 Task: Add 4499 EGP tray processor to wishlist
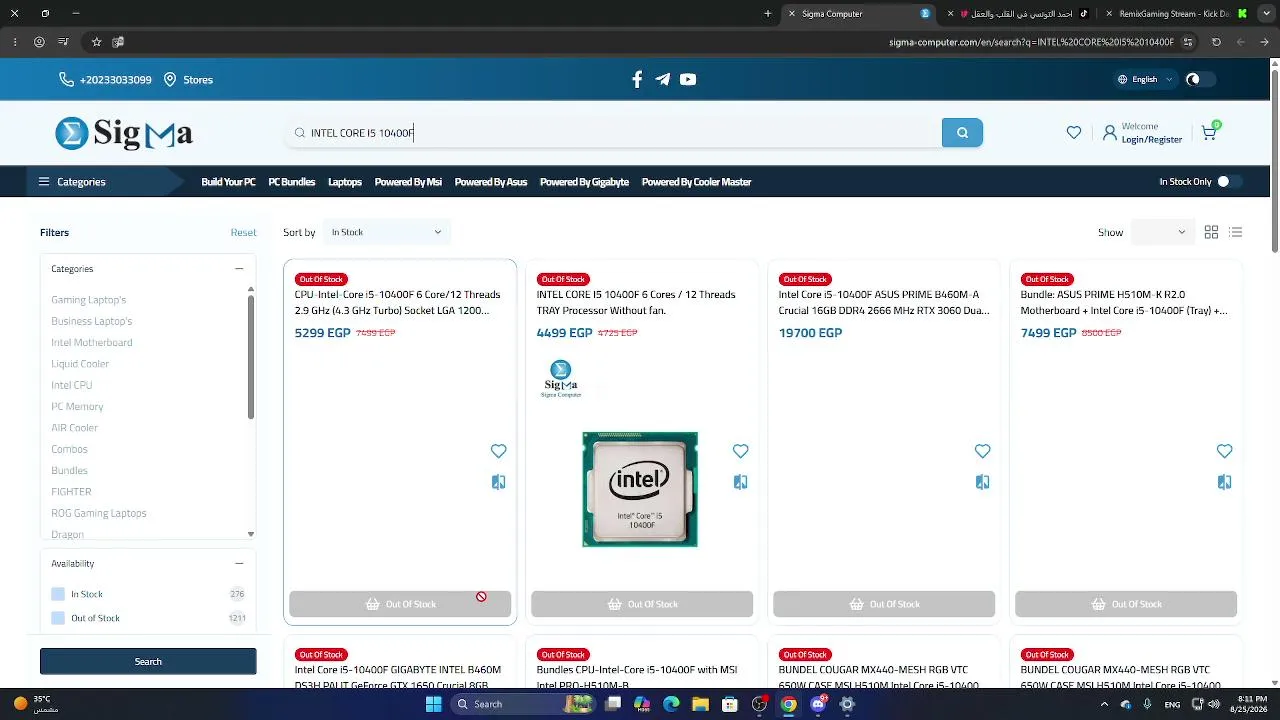741,451
